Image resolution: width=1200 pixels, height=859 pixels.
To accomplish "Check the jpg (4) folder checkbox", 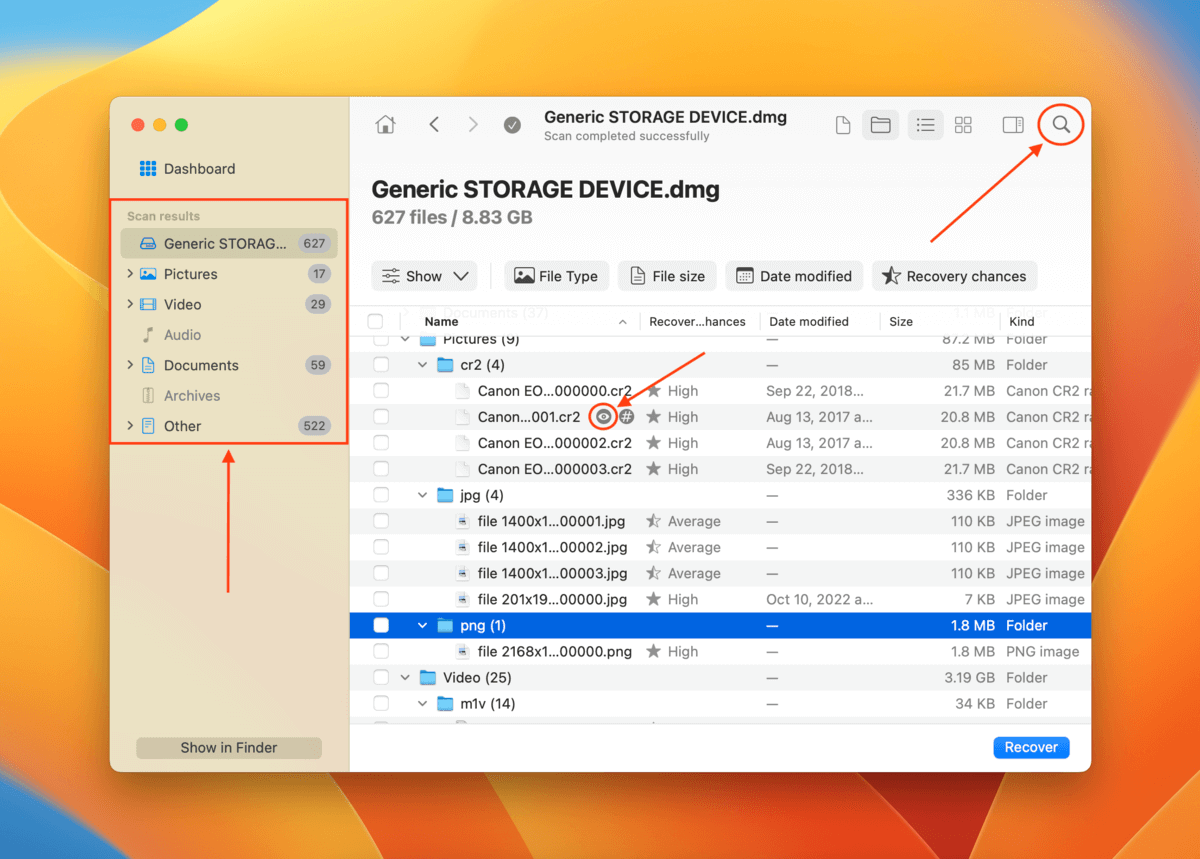I will tap(381, 495).
